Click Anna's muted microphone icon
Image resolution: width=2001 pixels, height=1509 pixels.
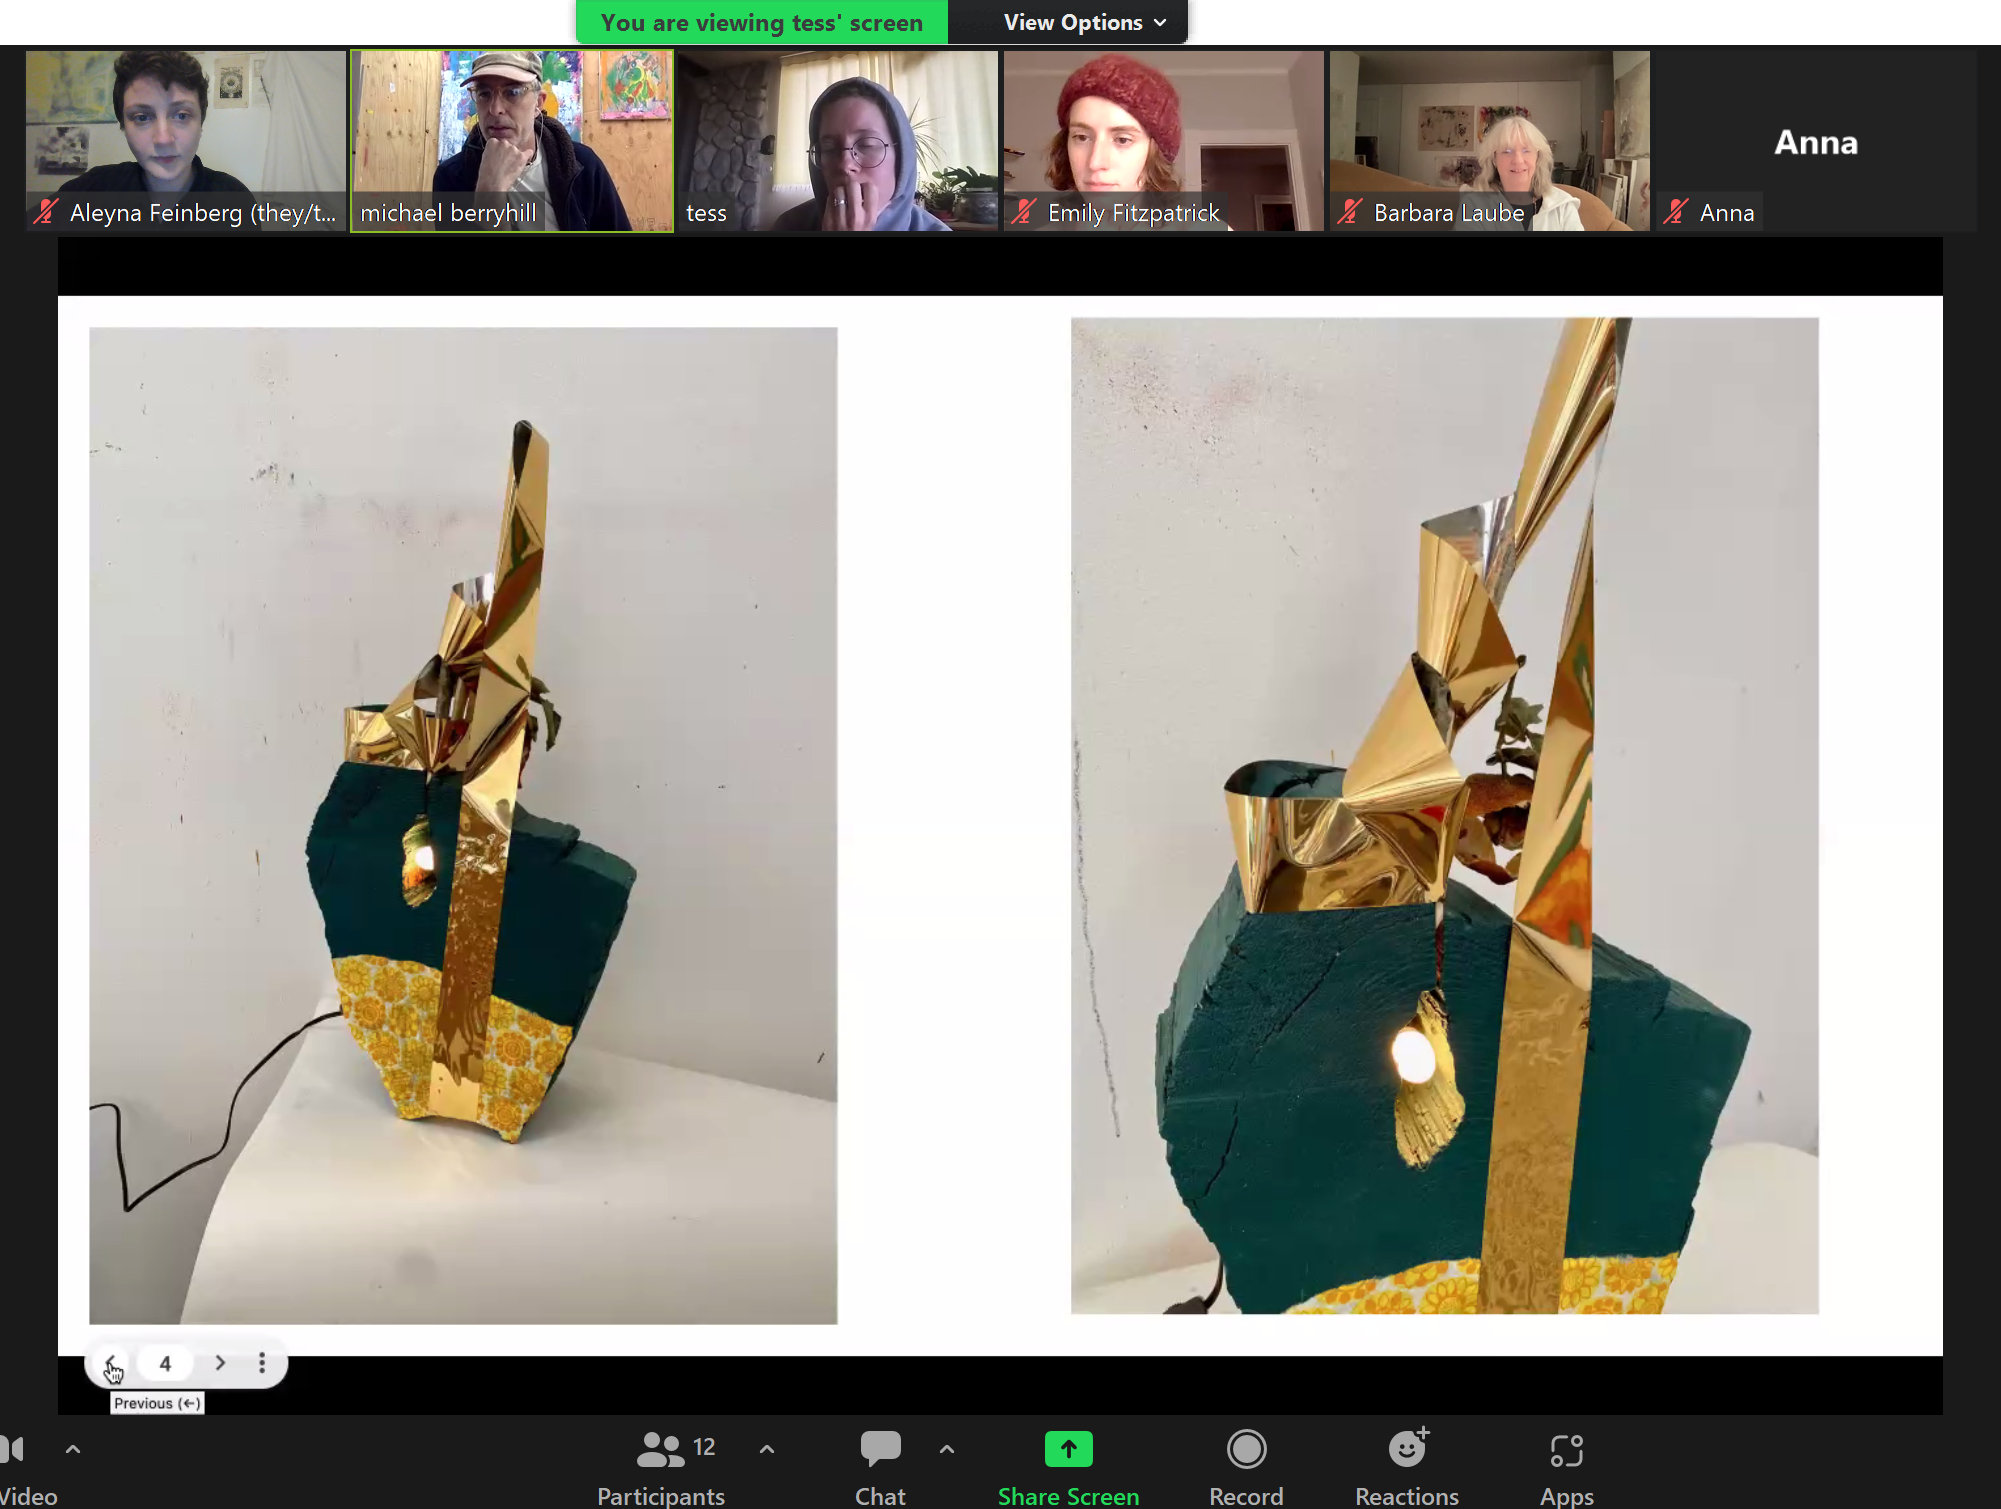click(1676, 212)
